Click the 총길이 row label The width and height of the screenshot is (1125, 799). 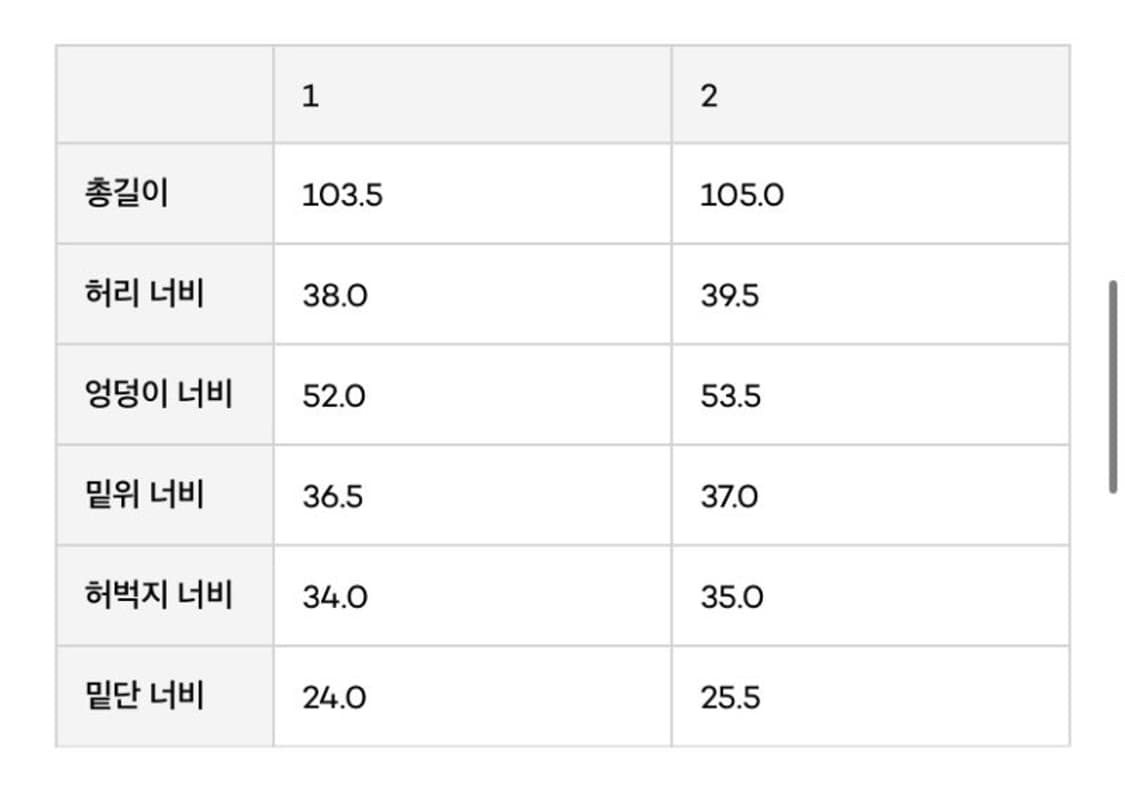tap(127, 194)
